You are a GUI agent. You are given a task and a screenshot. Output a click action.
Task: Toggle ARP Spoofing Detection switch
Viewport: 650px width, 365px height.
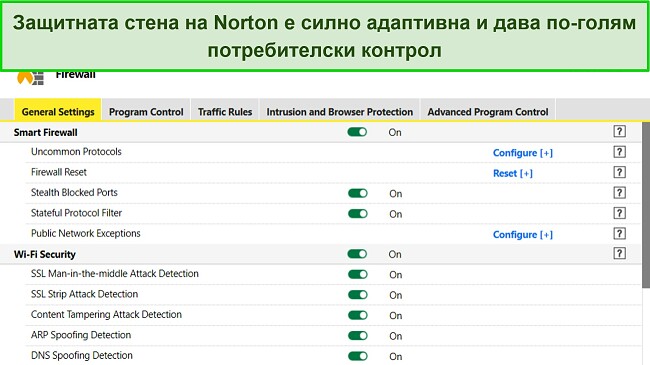(358, 336)
